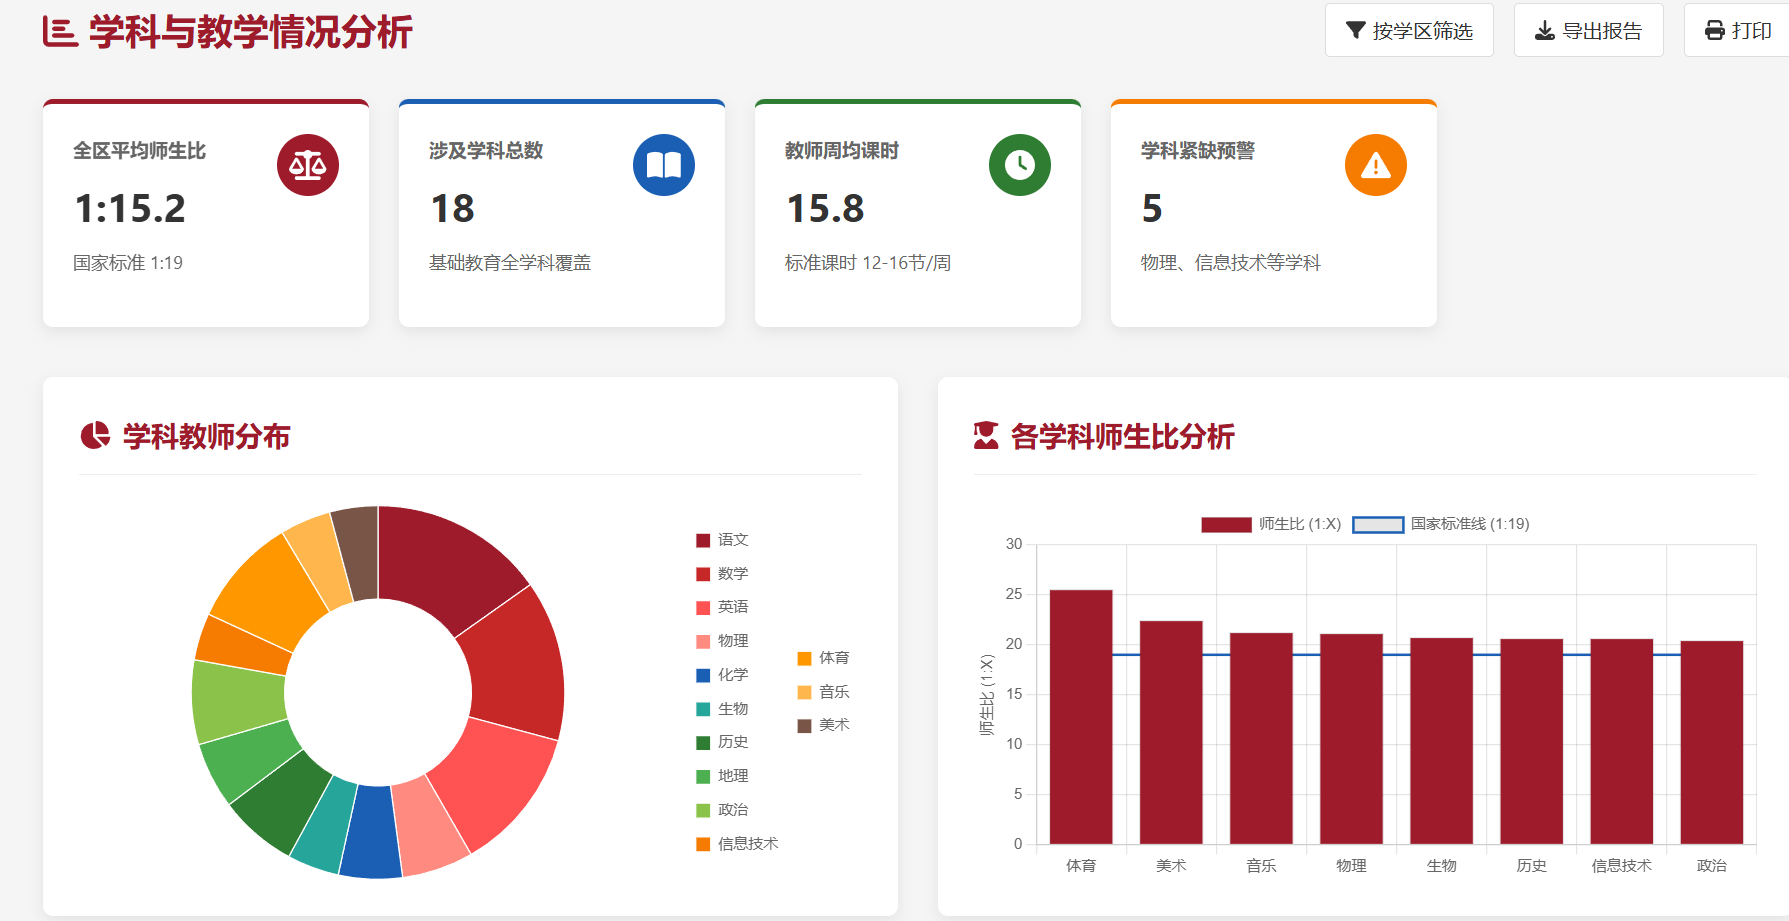
Task: Select the large orange 体育 donut segment
Action: pos(270,589)
